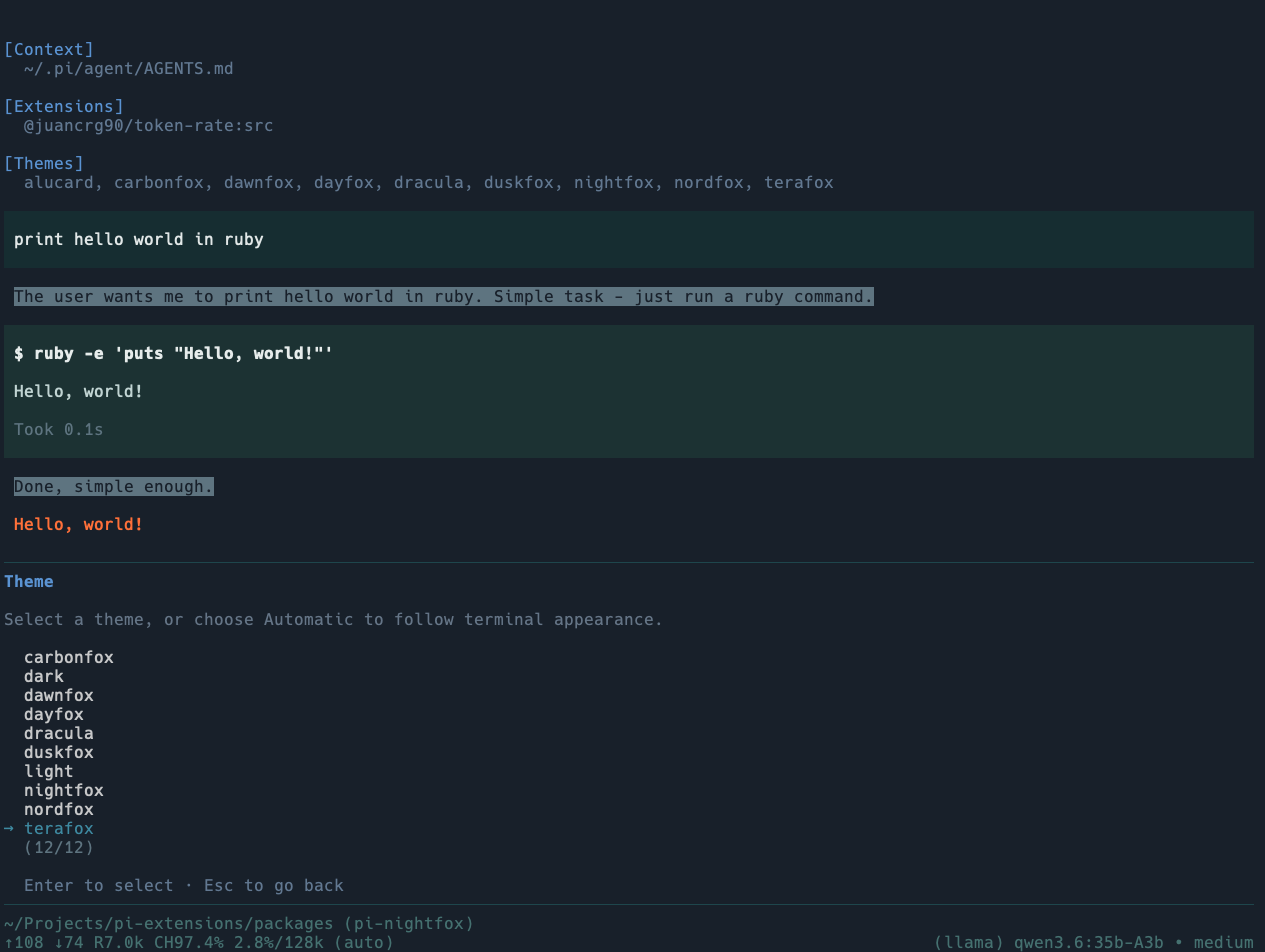
Task: Click terafox in the [Themes] summary line
Action: (799, 182)
